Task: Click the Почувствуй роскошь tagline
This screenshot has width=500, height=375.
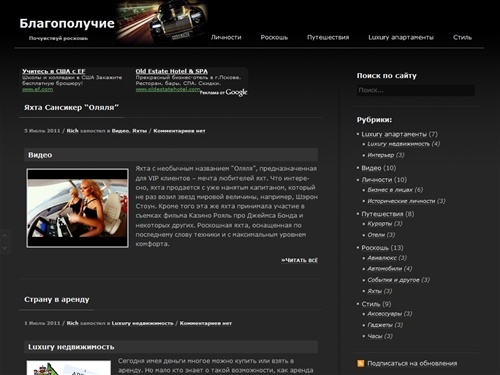Action: click(58, 38)
